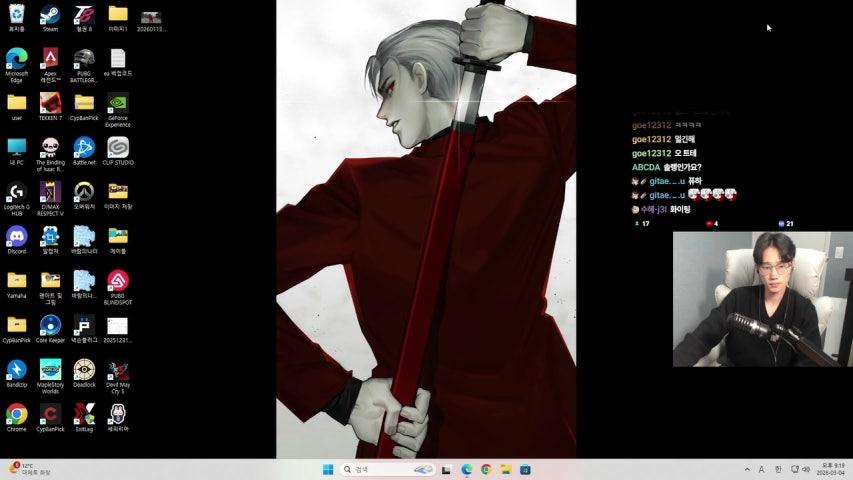Open the Discord desktop shortcut
The width and height of the screenshot is (853, 480).
16,236
